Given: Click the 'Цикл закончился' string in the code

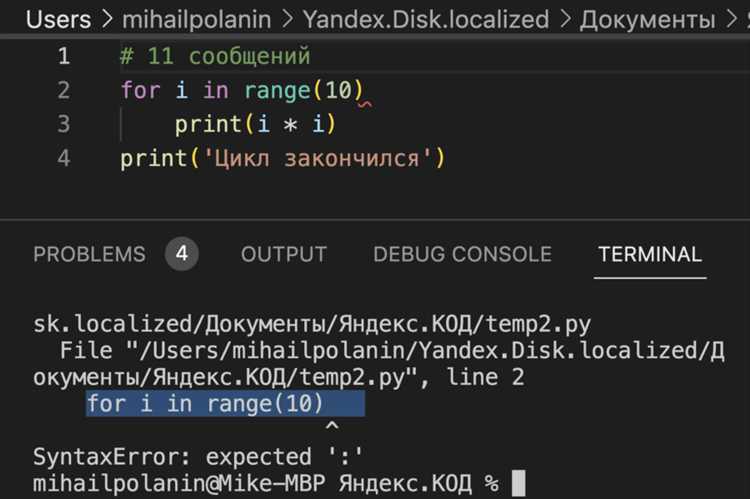Looking at the screenshot, I should 318,158.
